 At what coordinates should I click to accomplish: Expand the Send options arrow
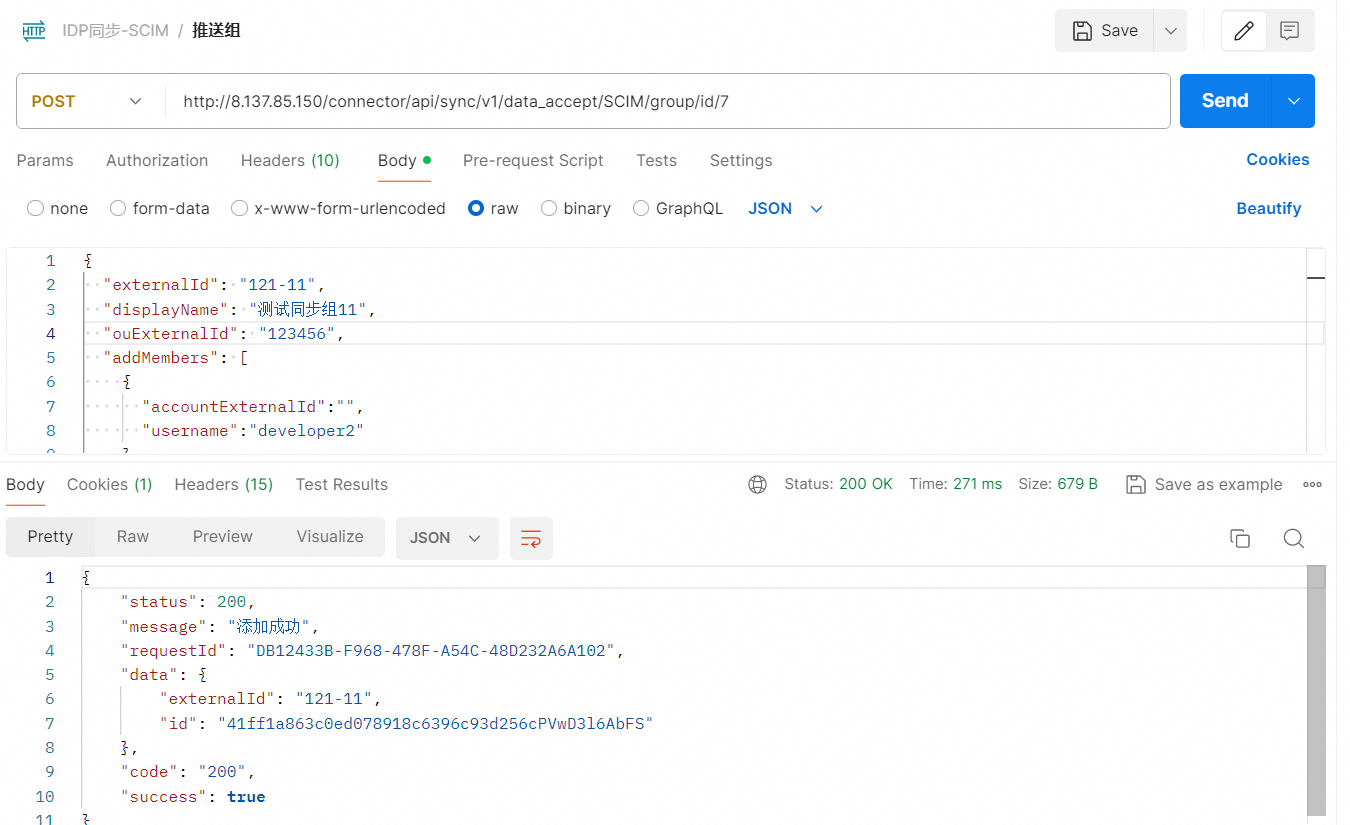coord(1294,101)
